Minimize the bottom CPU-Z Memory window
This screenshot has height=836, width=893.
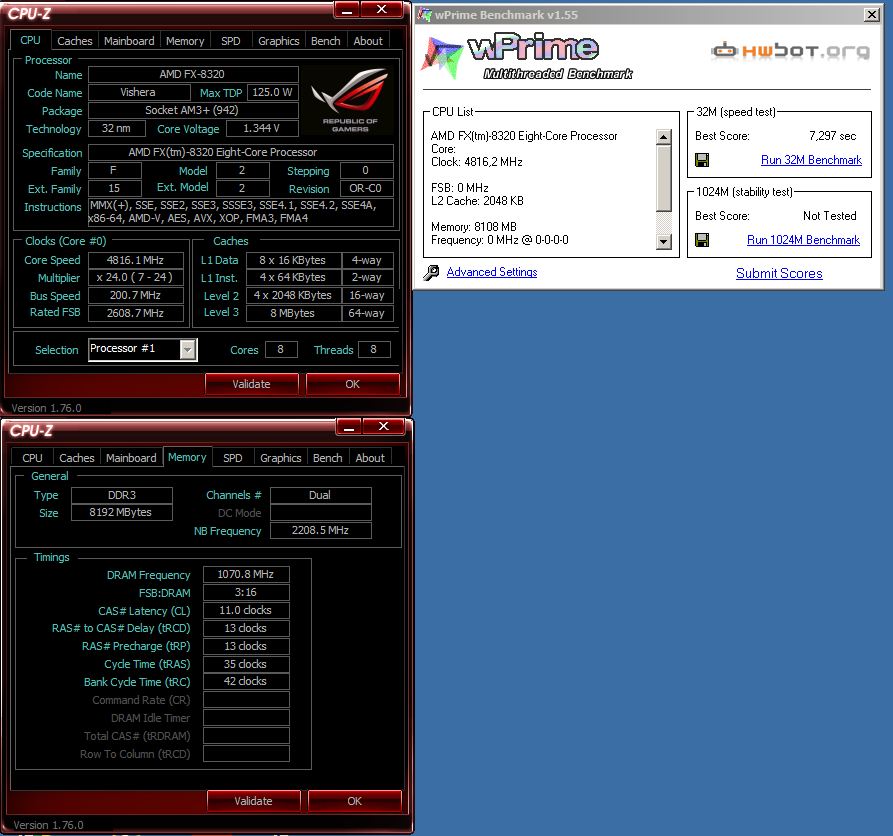pyautogui.click(x=349, y=427)
